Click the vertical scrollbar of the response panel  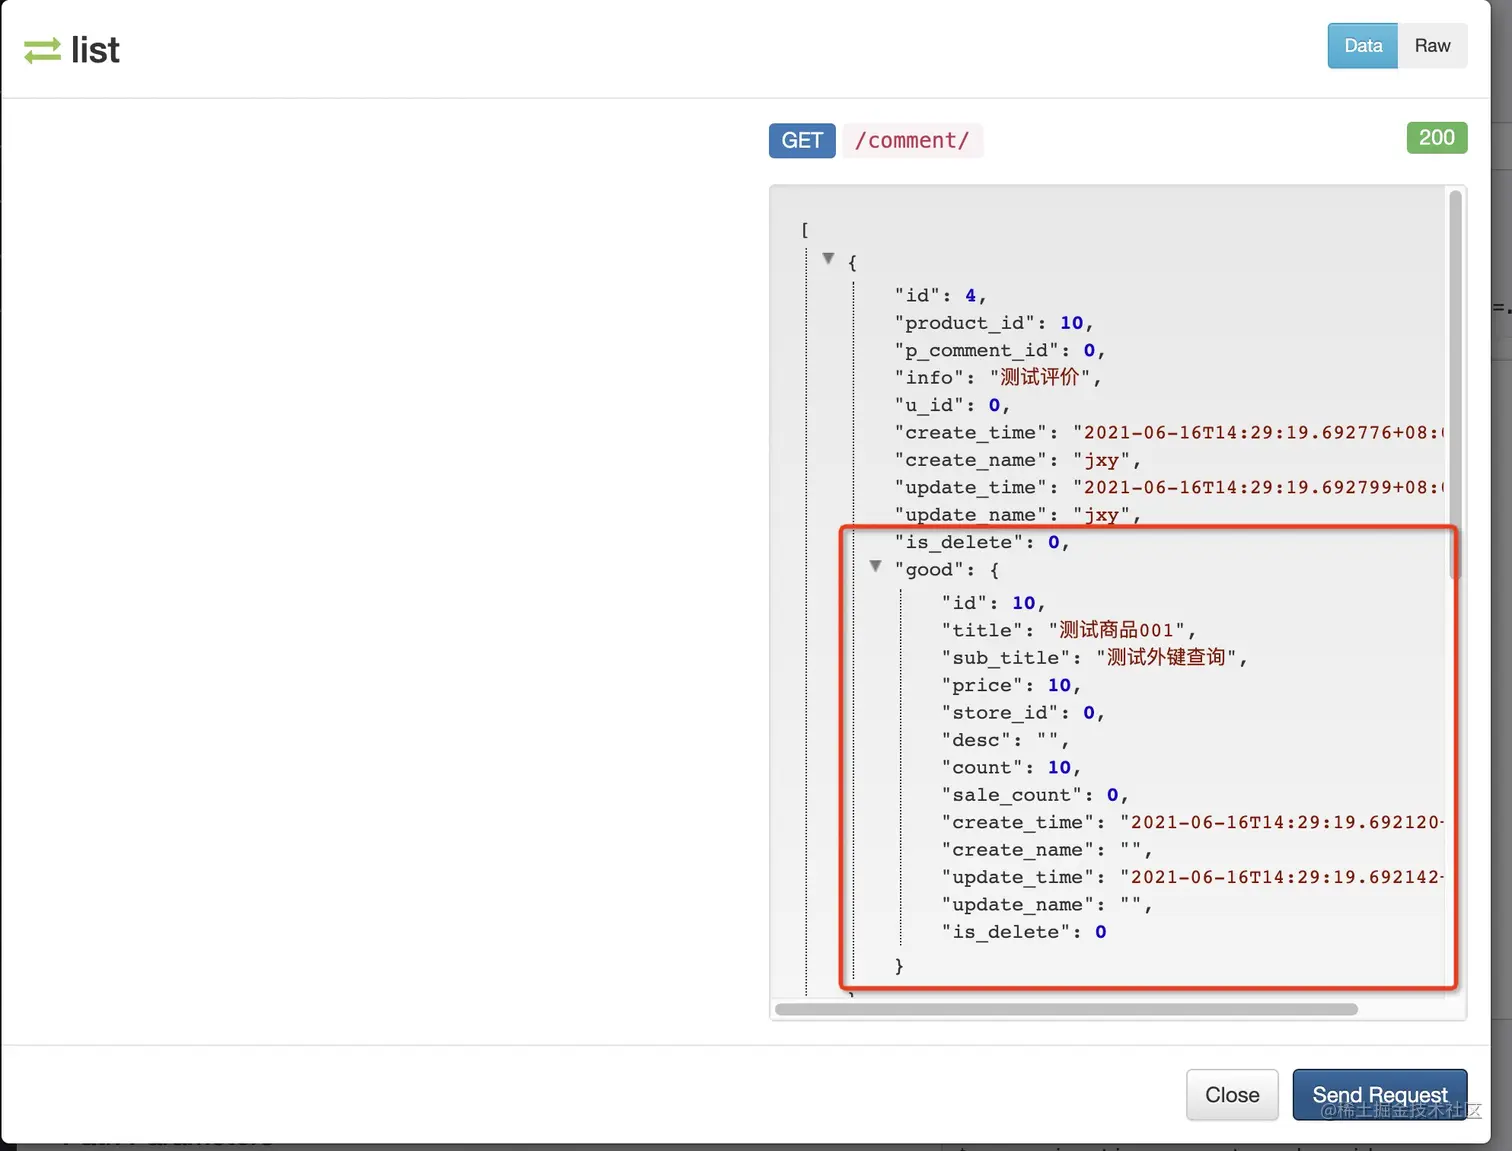[1455, 383]
